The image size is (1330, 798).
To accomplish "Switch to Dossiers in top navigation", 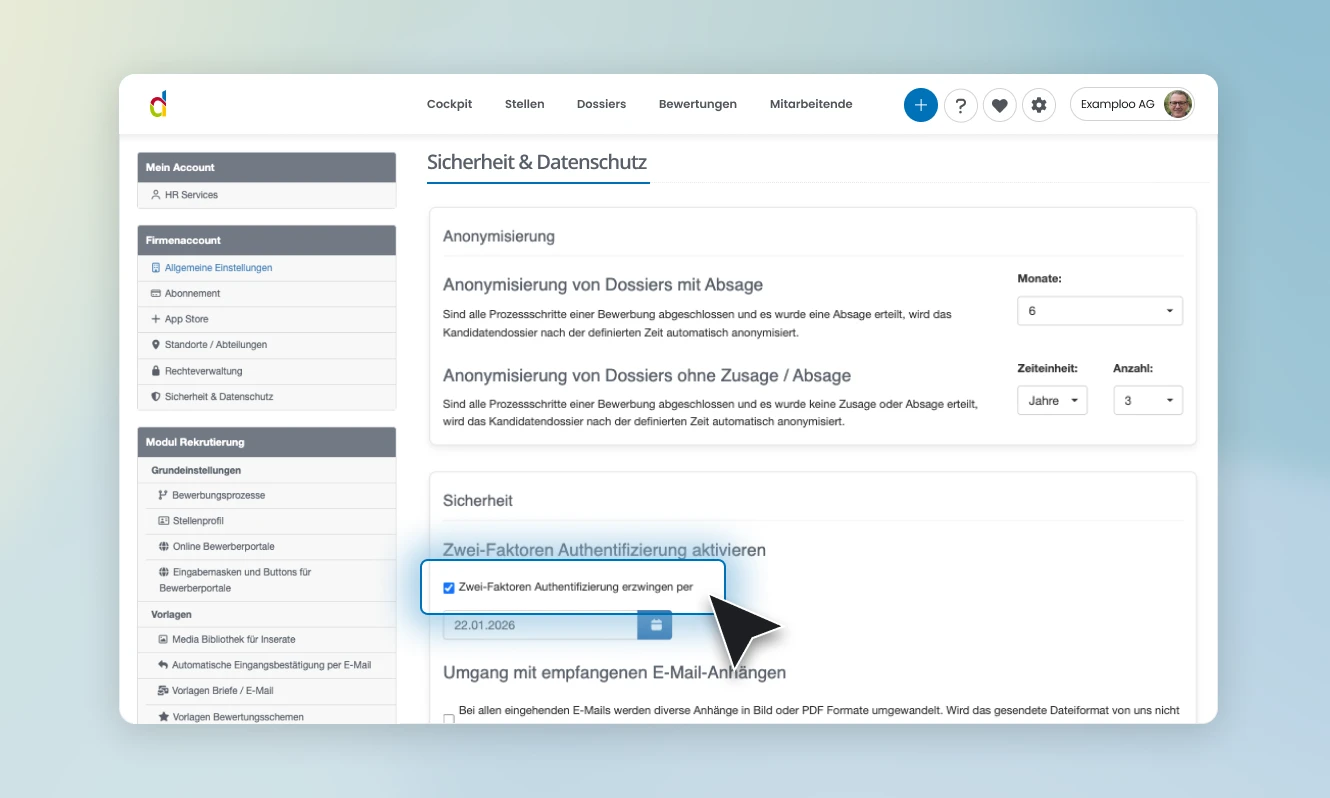I will tap(601, 104).
